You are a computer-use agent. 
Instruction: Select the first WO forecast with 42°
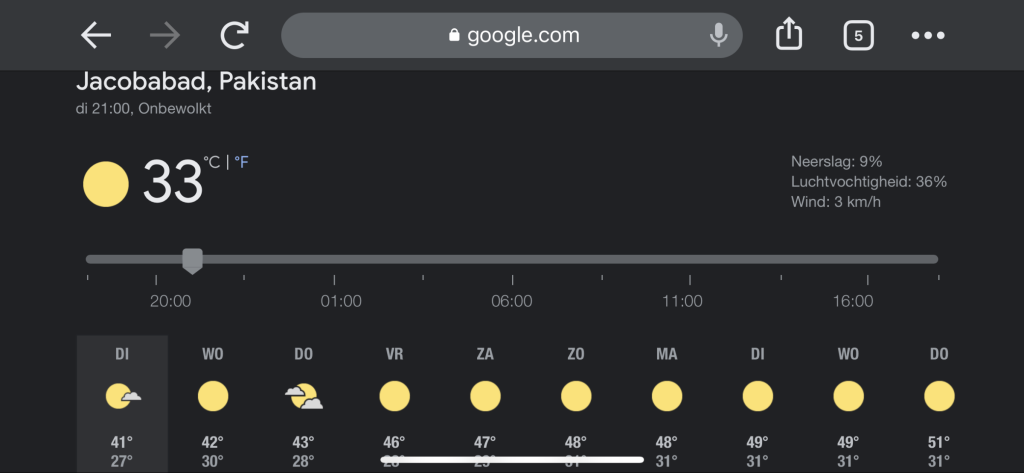click(x=213, y=404)
